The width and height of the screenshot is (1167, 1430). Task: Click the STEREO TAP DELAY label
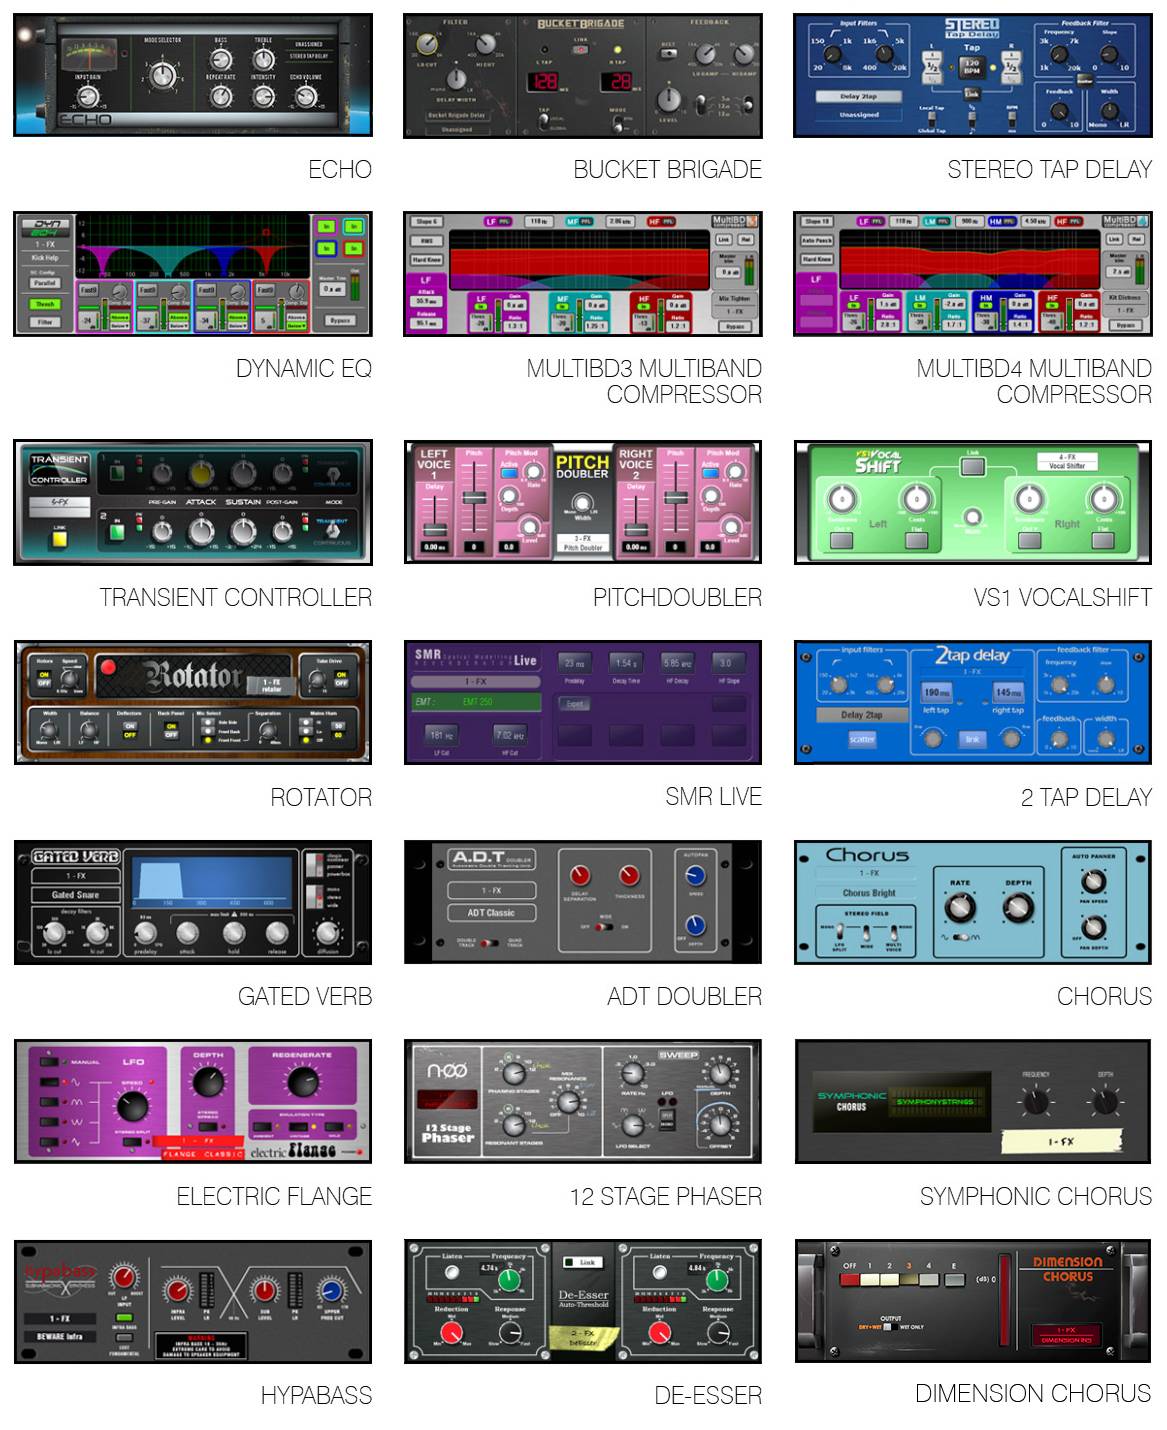pyautogui.click(x=1049, y=170)
